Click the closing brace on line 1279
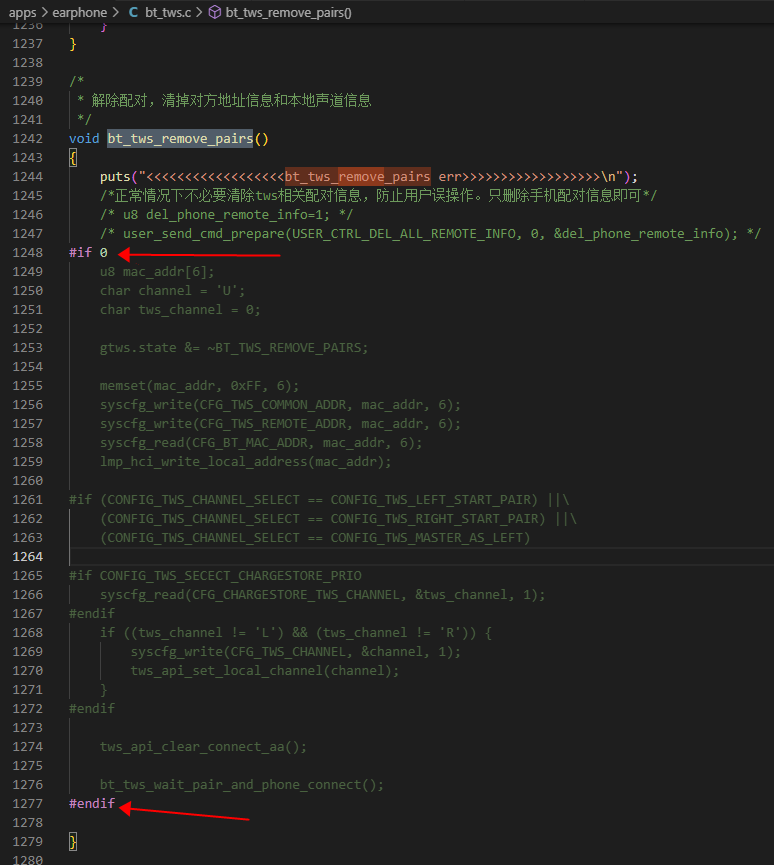This screenshot has height=865, width=774. pyautogui.click(x=73, y=842)
